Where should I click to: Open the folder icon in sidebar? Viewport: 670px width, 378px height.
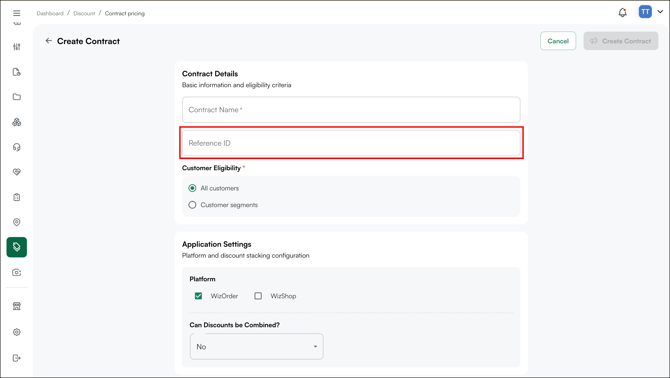17,97
